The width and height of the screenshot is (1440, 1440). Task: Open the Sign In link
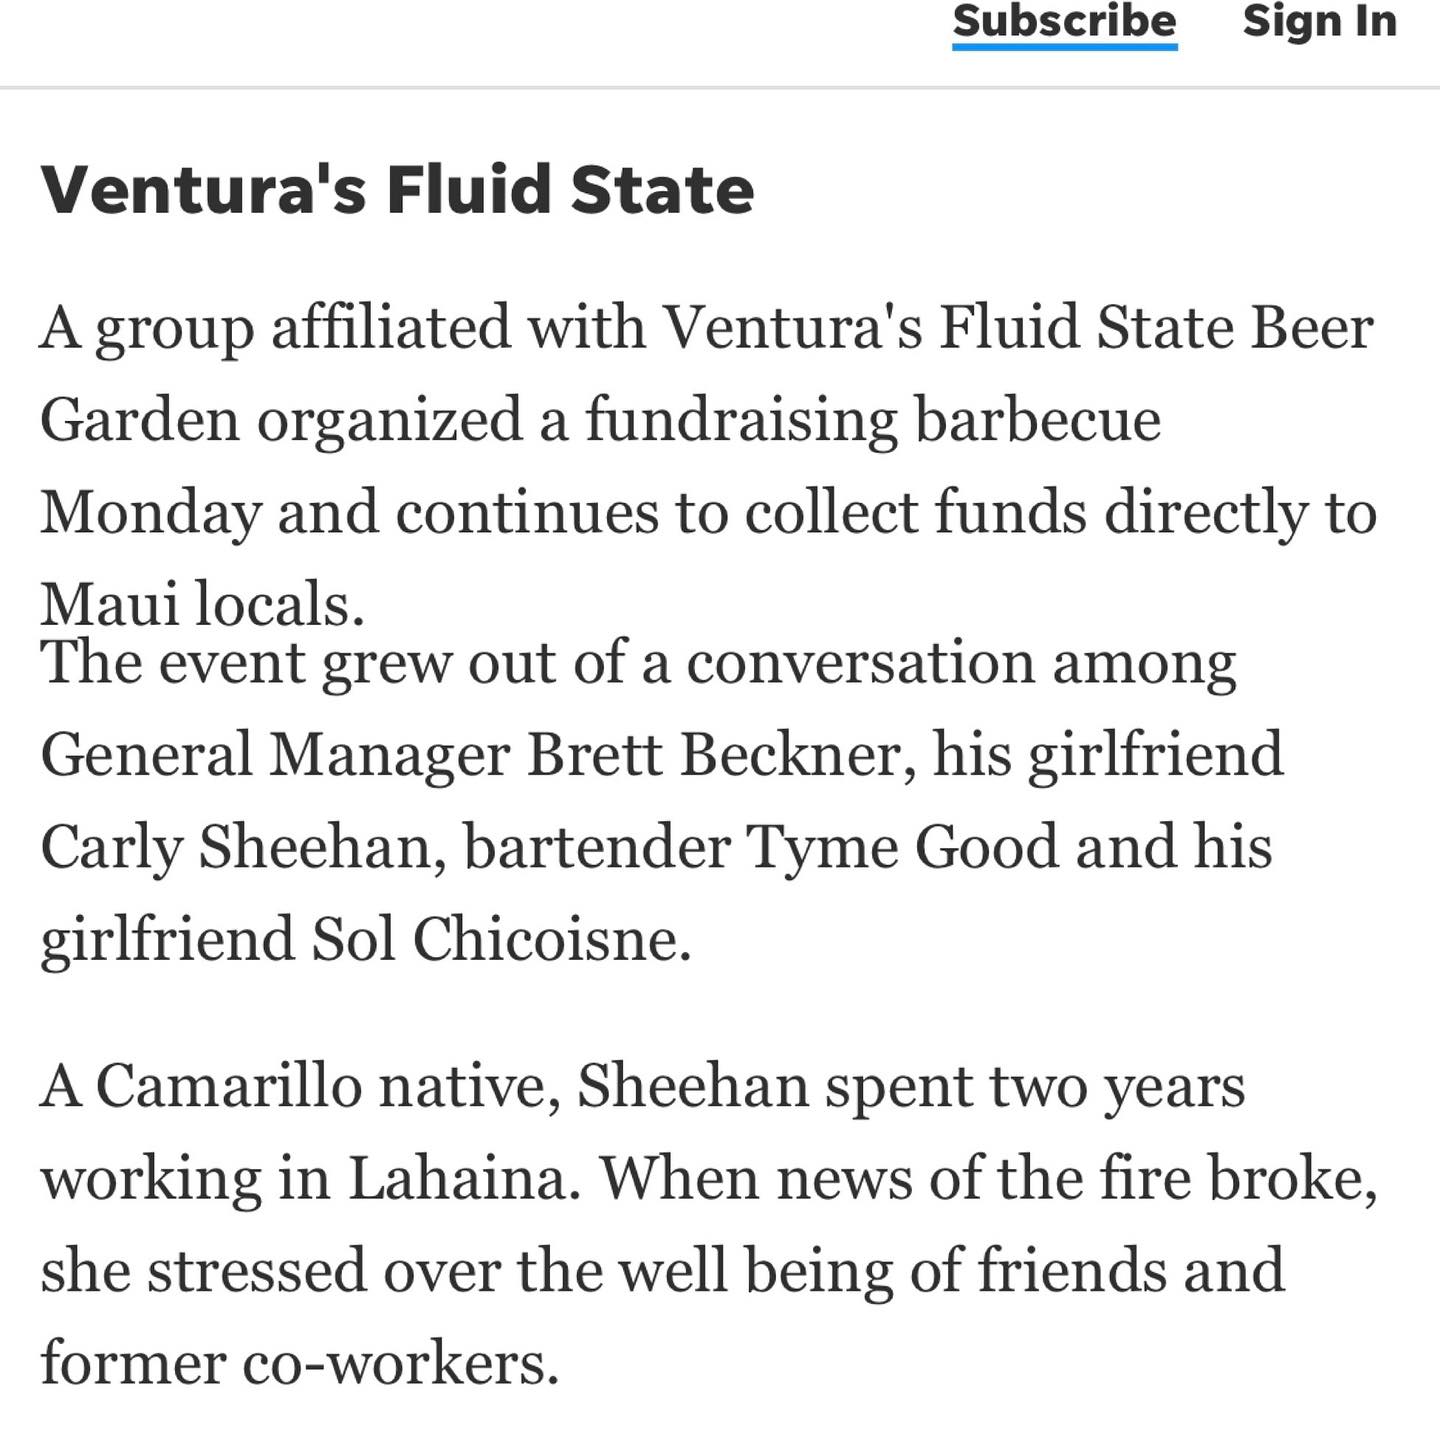(1319, 21)
